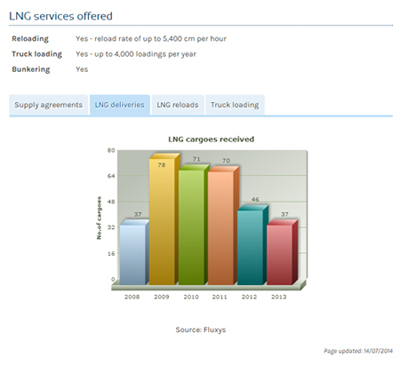The height and width of the screenshot is (365, 400).
Task: Open the Truck loading tab
Action: 235,105
